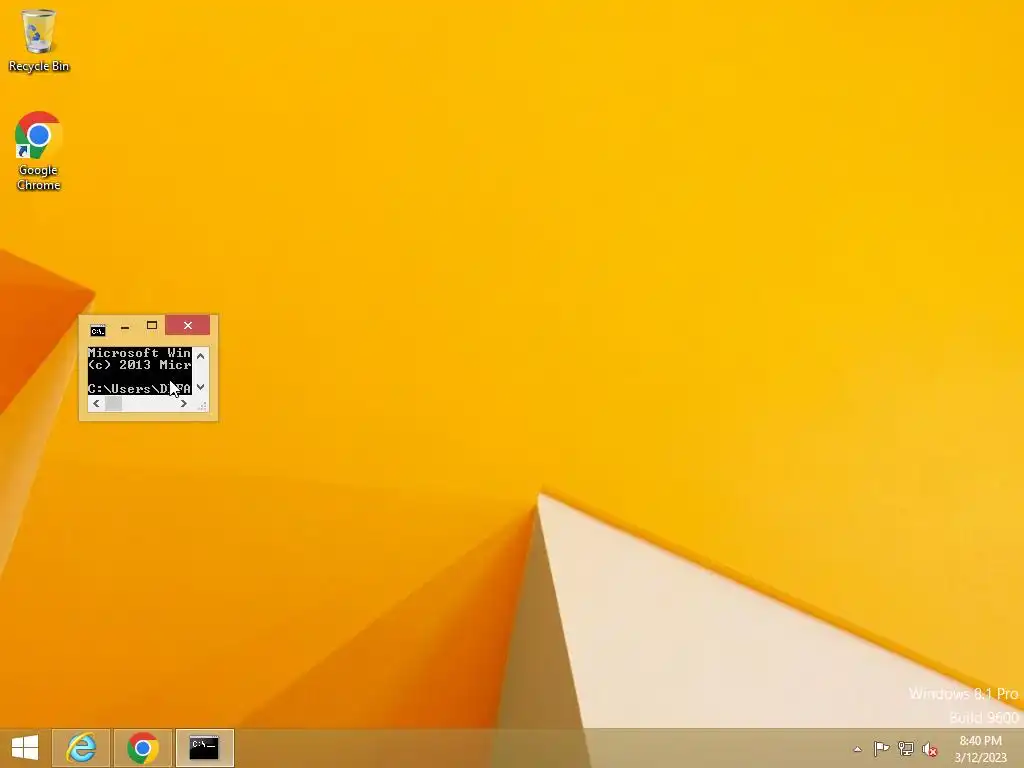Launch Google Chrome from the taskbar
The width and height of the screenshot is (1024, 768).
(x=142, y=748)
